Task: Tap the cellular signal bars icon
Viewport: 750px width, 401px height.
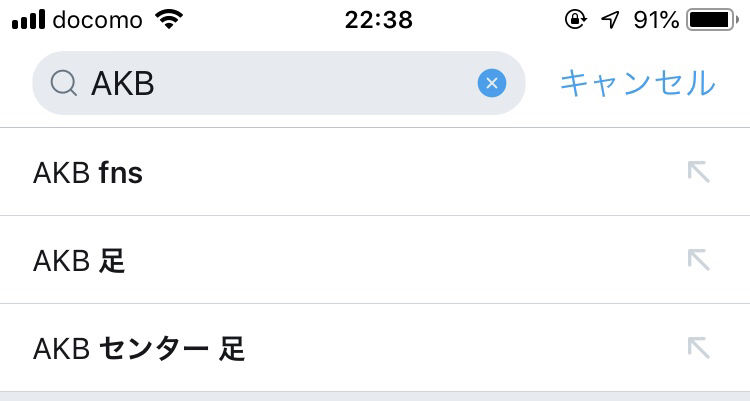Action: click(x=28, y=20)
